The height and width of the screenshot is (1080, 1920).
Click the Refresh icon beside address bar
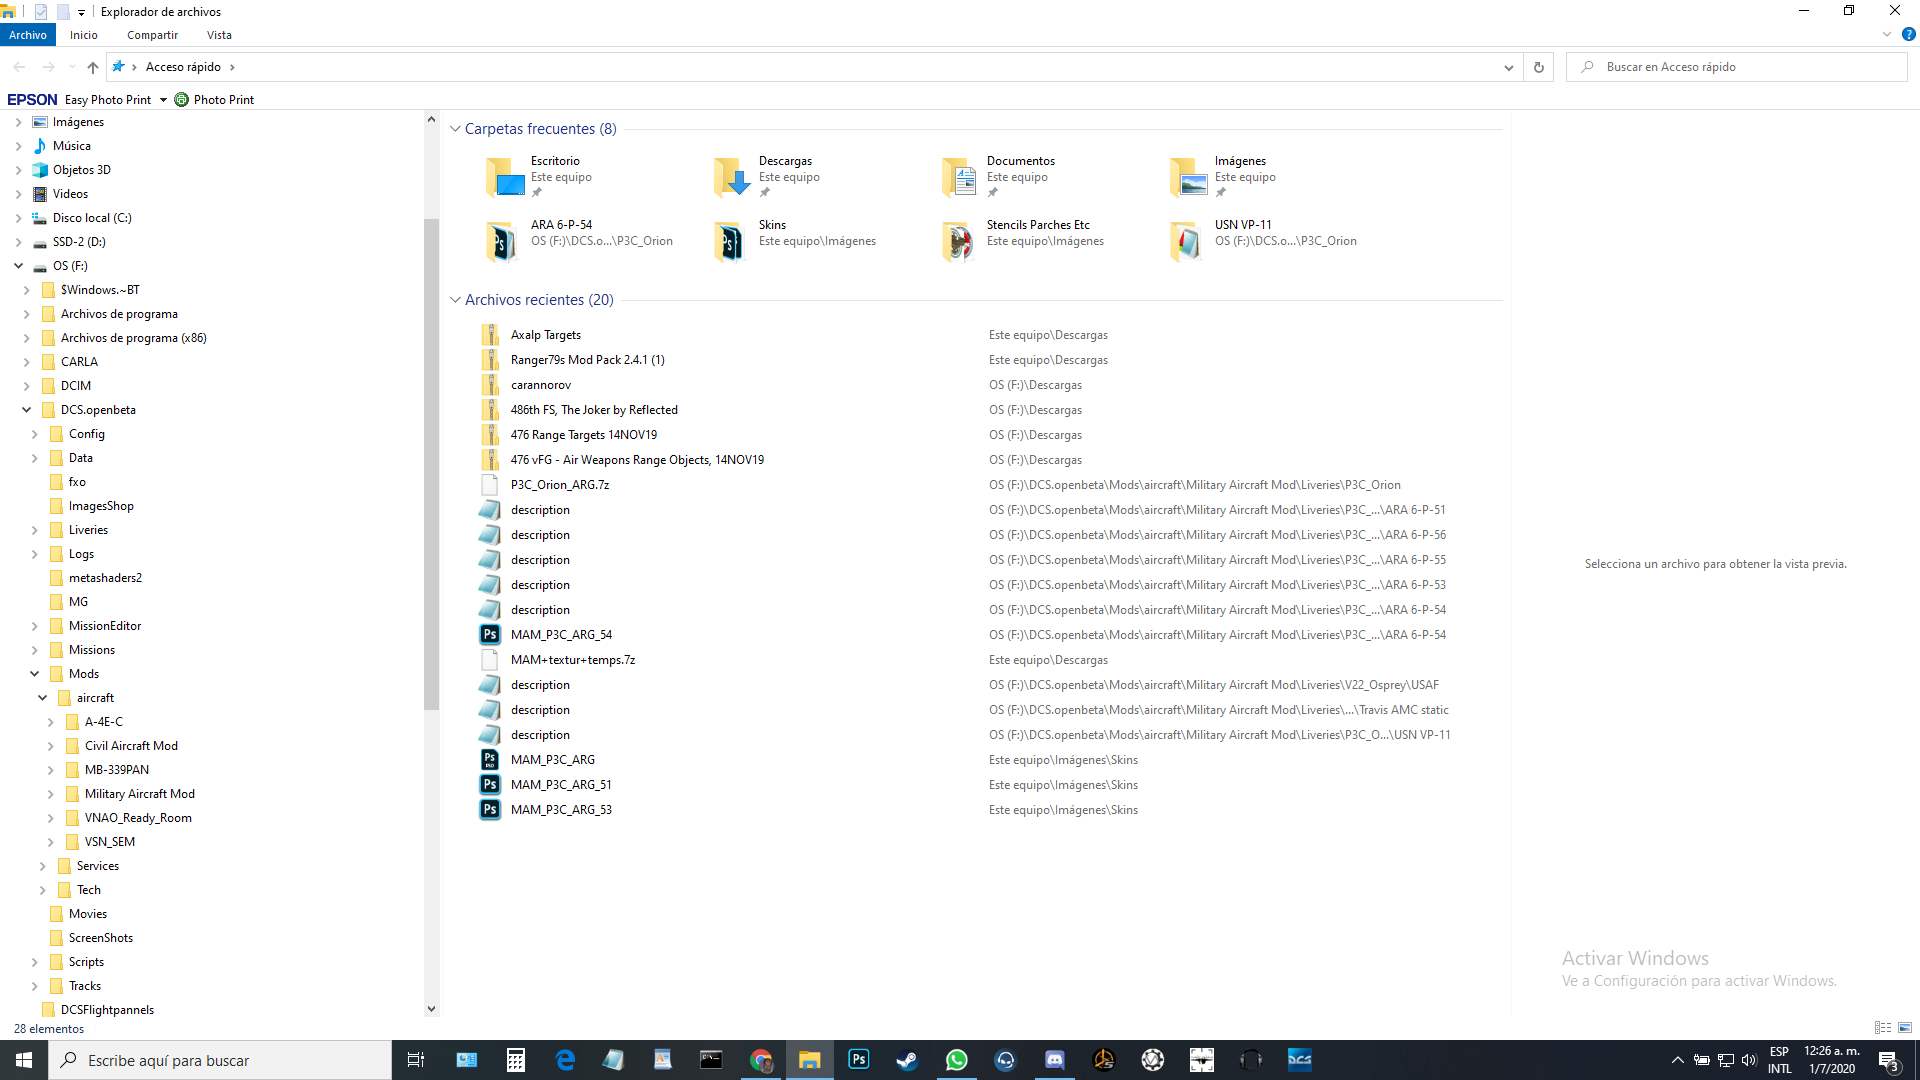coord(1538,67)
